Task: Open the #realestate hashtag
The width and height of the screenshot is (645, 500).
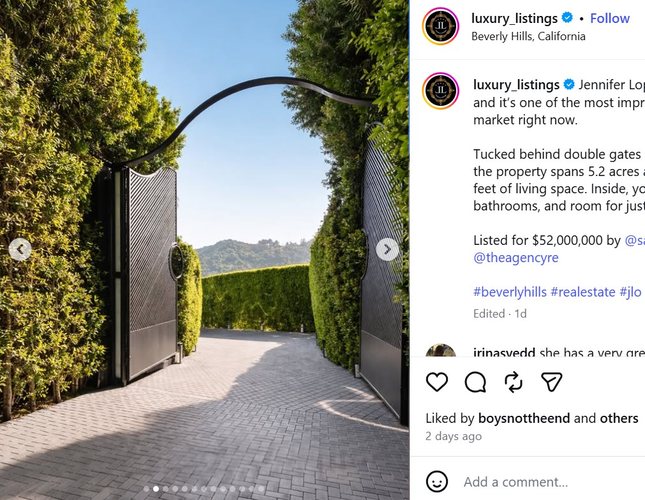Action: [x=583, y=292]
